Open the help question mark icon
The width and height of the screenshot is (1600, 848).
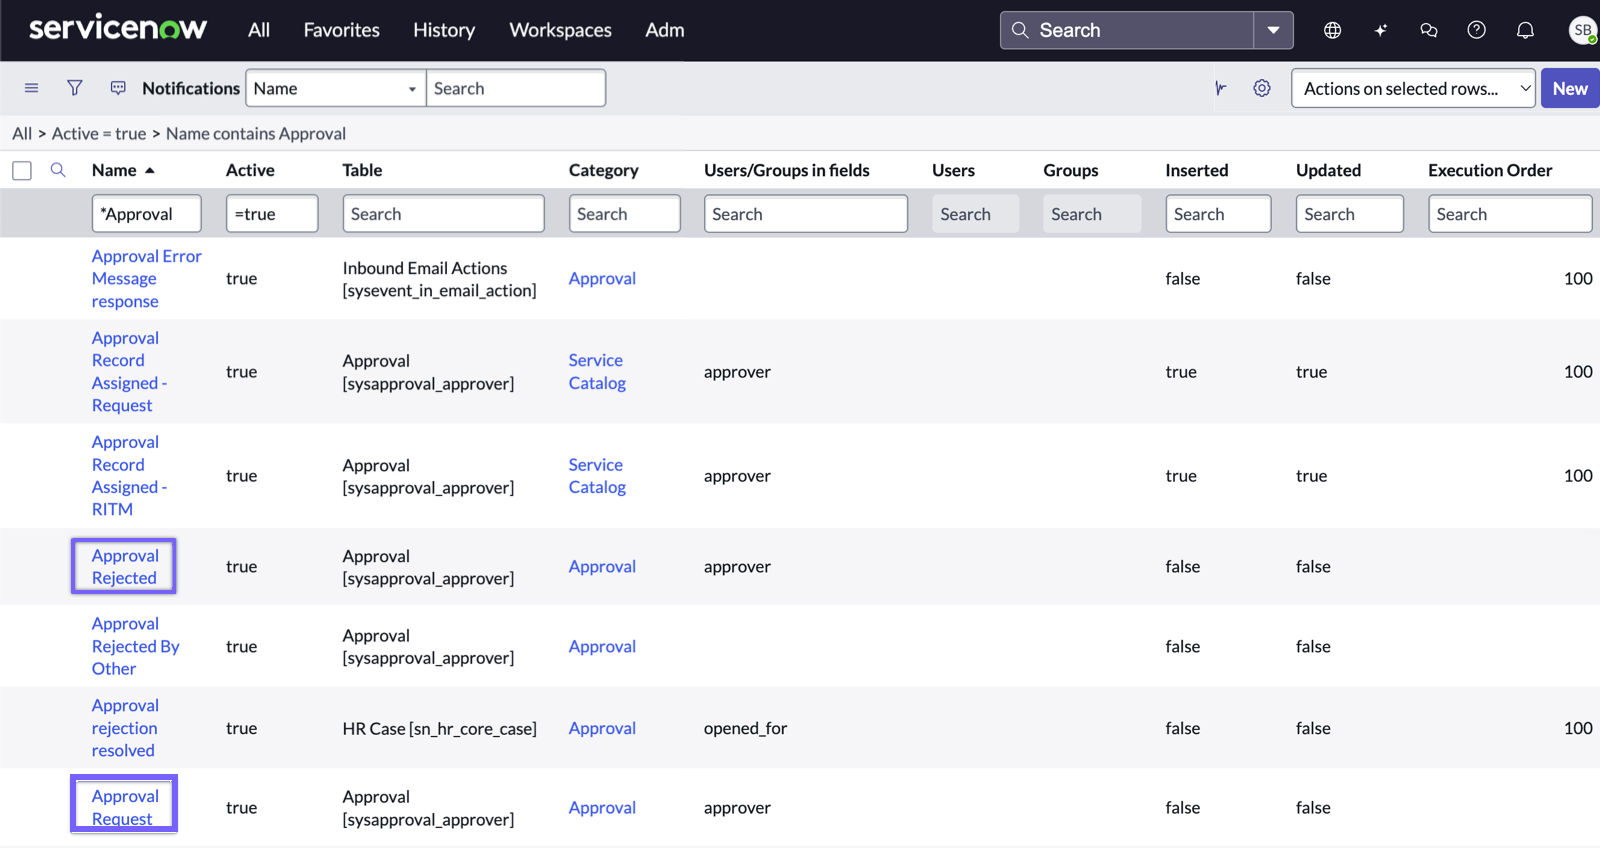point(1476,30)
